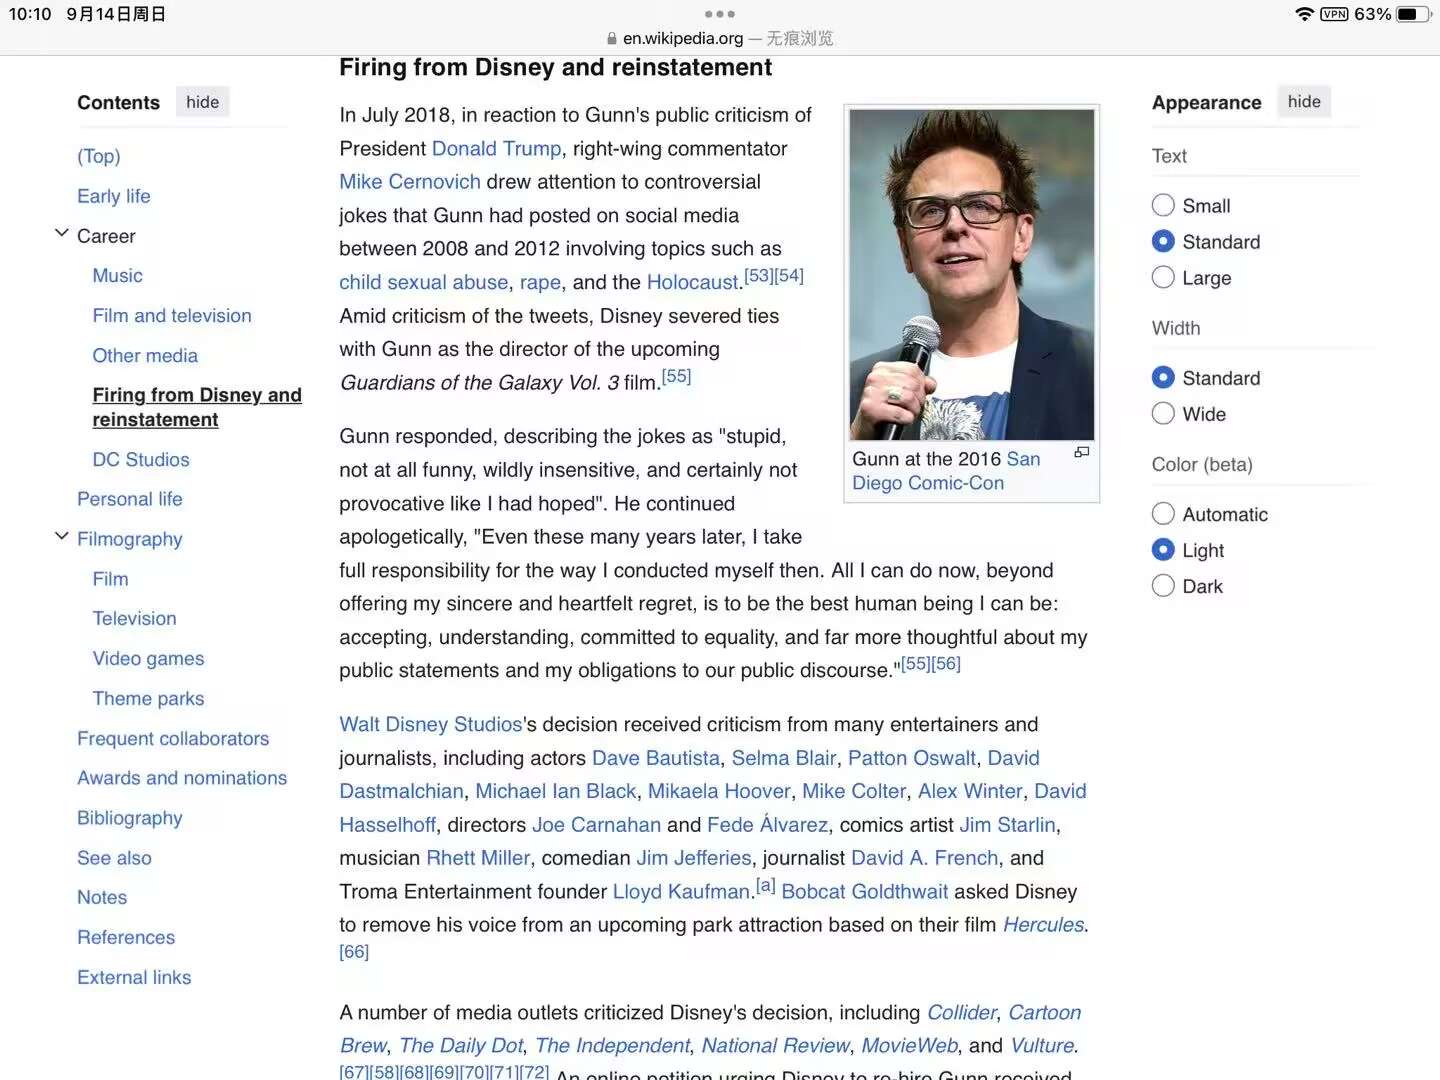The height and width of the screenshot is (1080, 1440).
Task: Click the enlarge icon under Gunn's photo
Action: click(x=1081, y=453)
